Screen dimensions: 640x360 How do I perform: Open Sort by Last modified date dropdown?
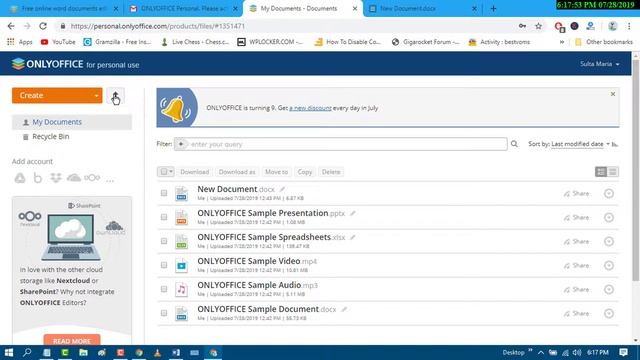tap(580, 144)
